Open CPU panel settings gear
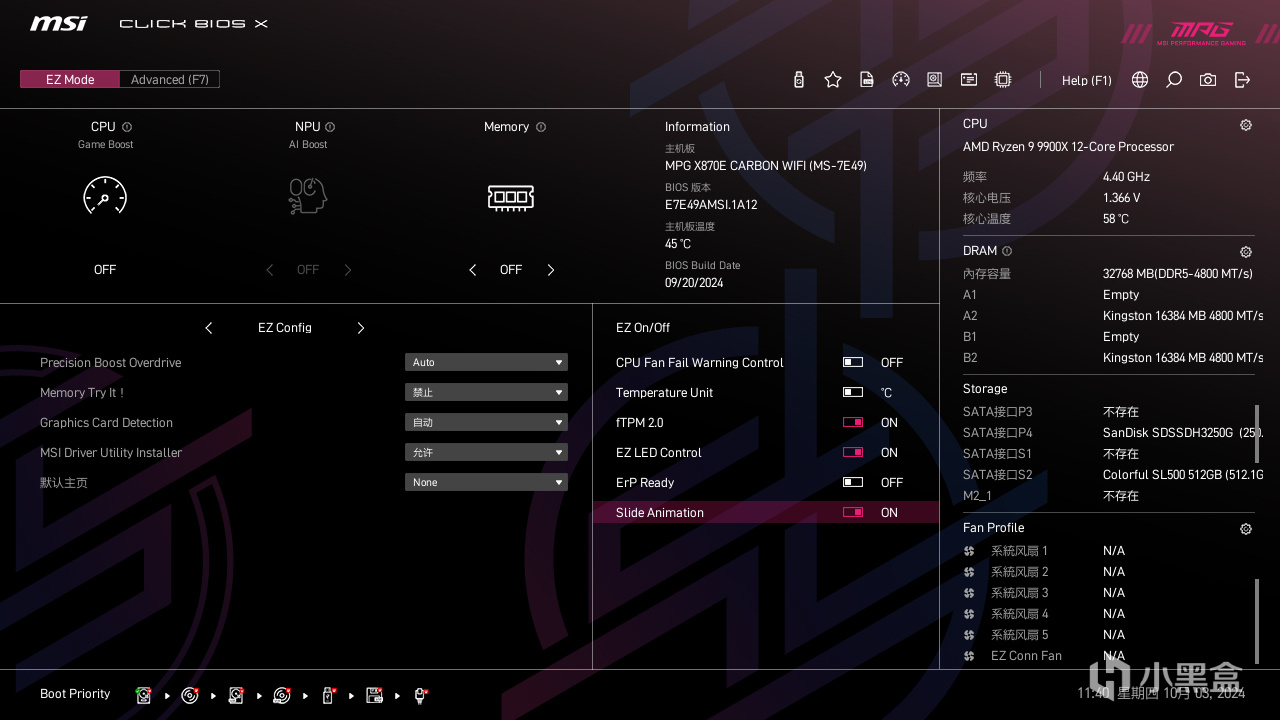Viewport: 1280px width, 720px height. 1246,125
